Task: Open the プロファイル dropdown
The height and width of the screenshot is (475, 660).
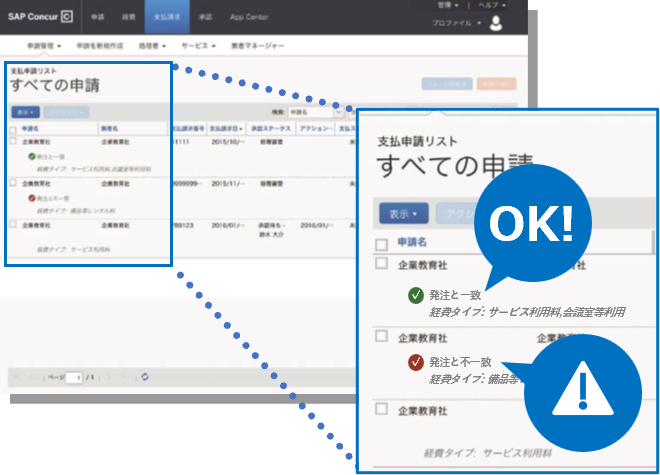Action: pos(457,22)
